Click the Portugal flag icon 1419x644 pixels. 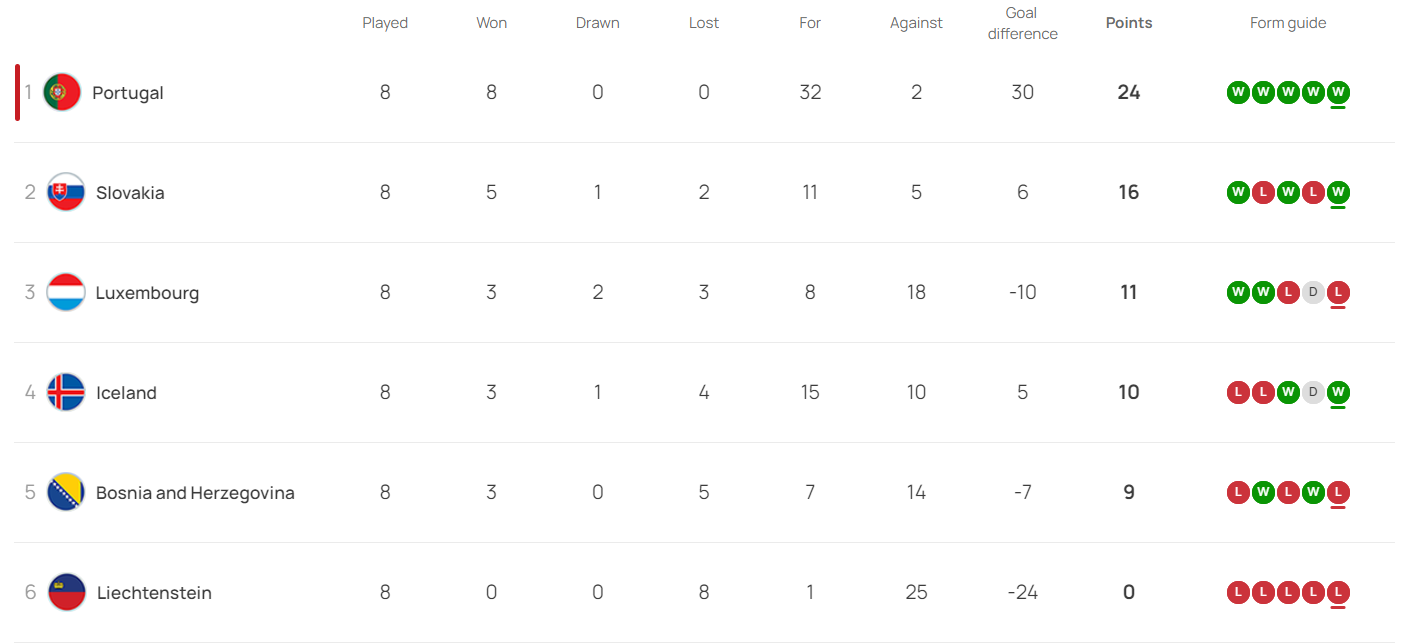point(62,92)
